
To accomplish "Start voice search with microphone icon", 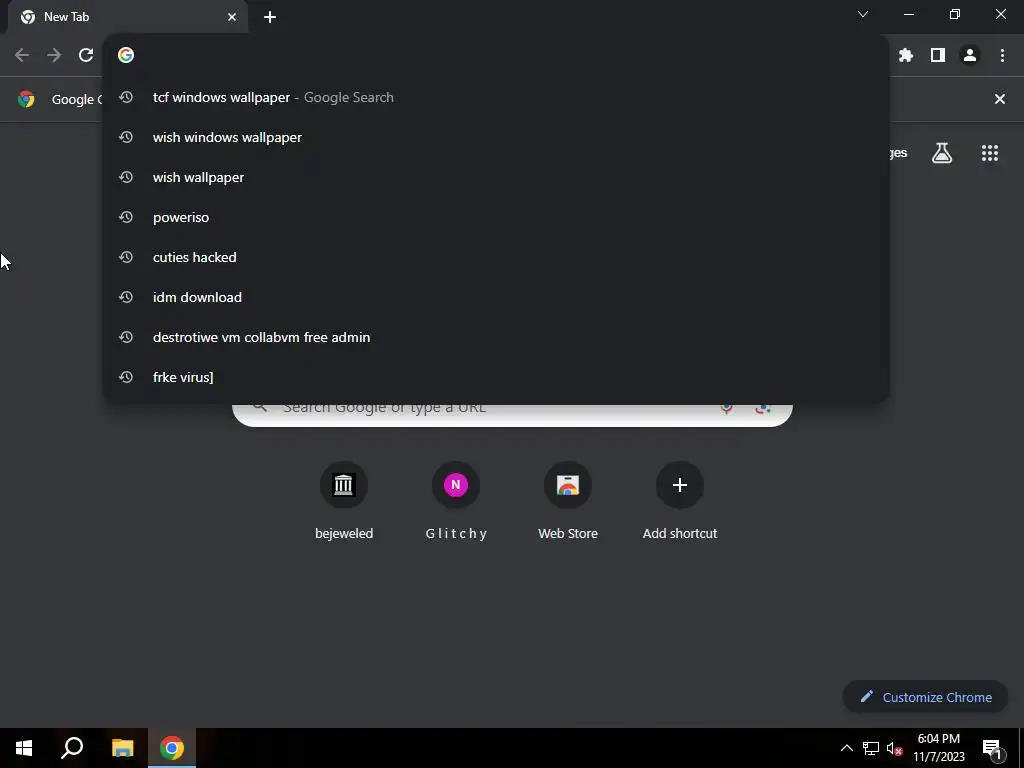I will pyautogui.click(x=726, y=408).
